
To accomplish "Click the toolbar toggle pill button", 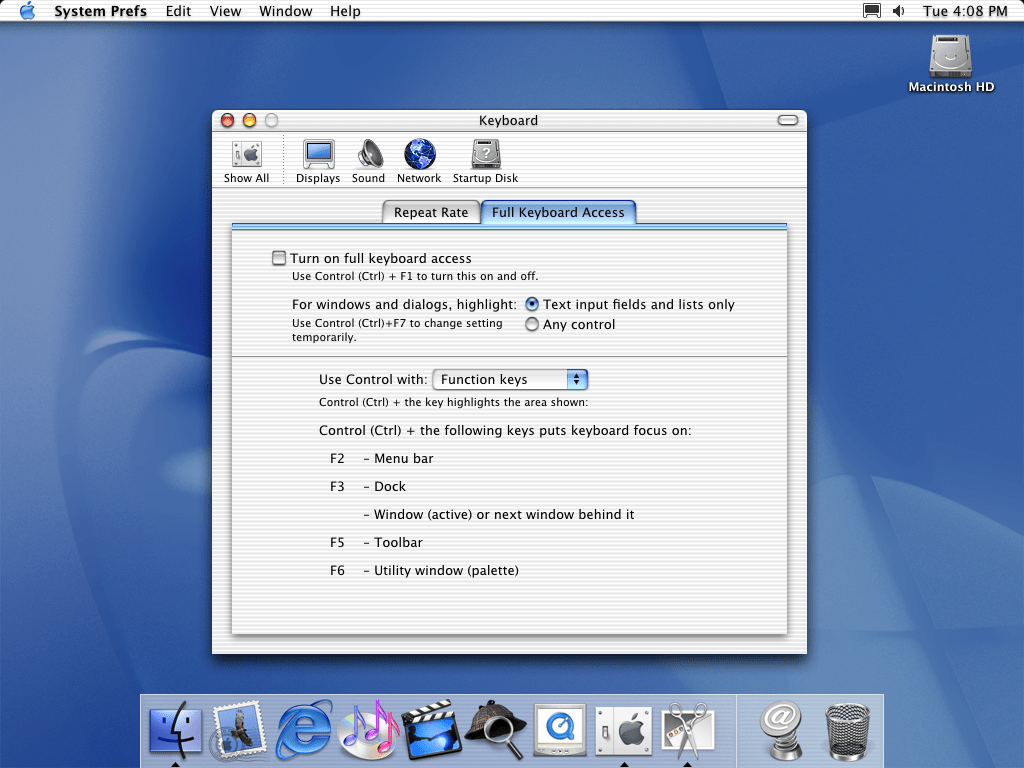I will 788,120.
